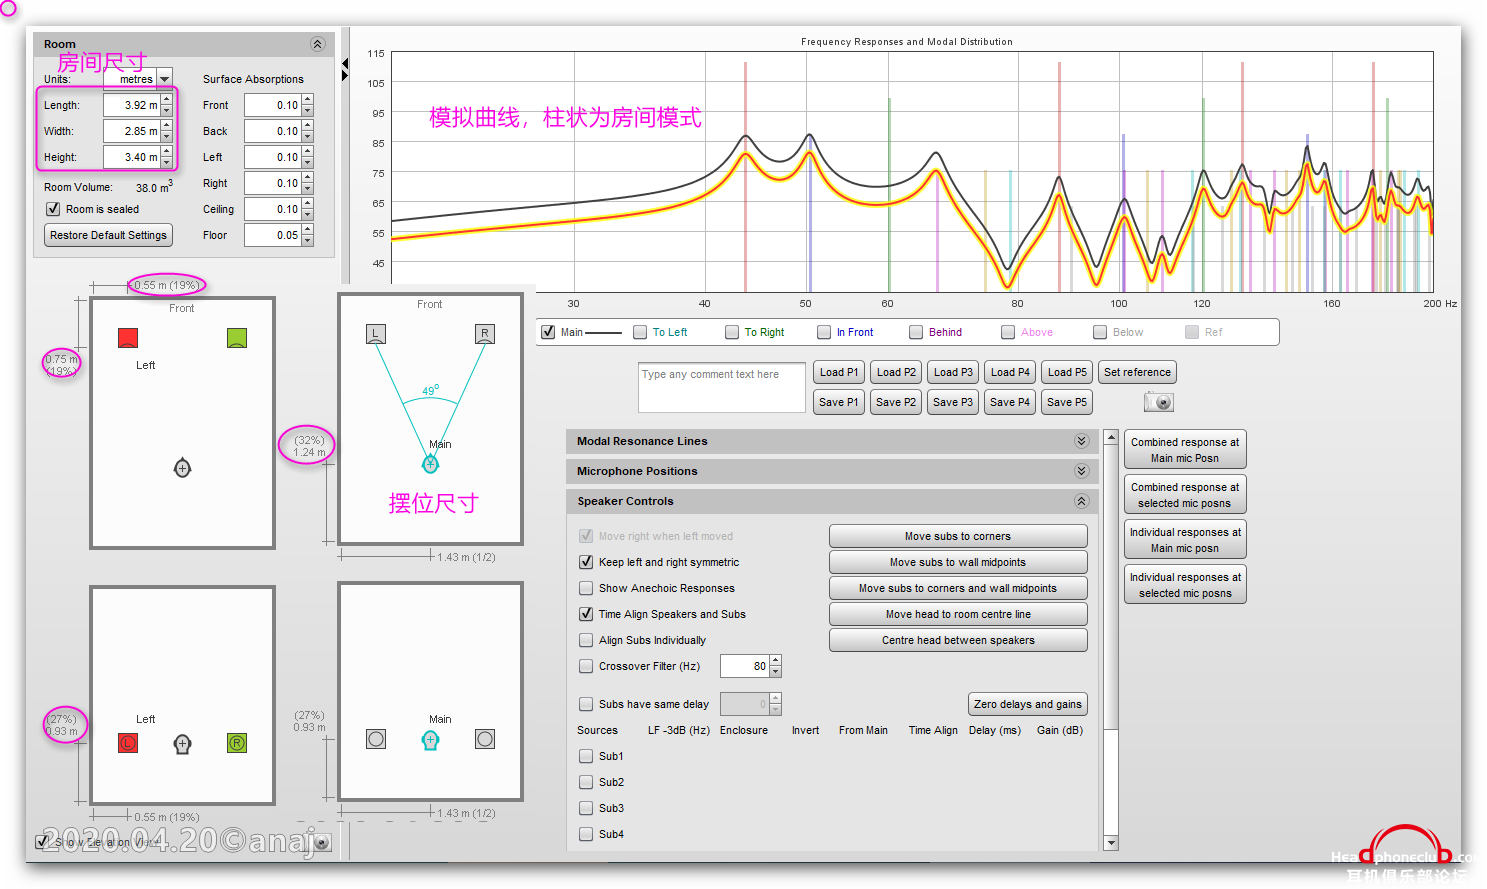Click Load P1 preset button
The width and height of the screenshot is (1487, 889).
838,372
